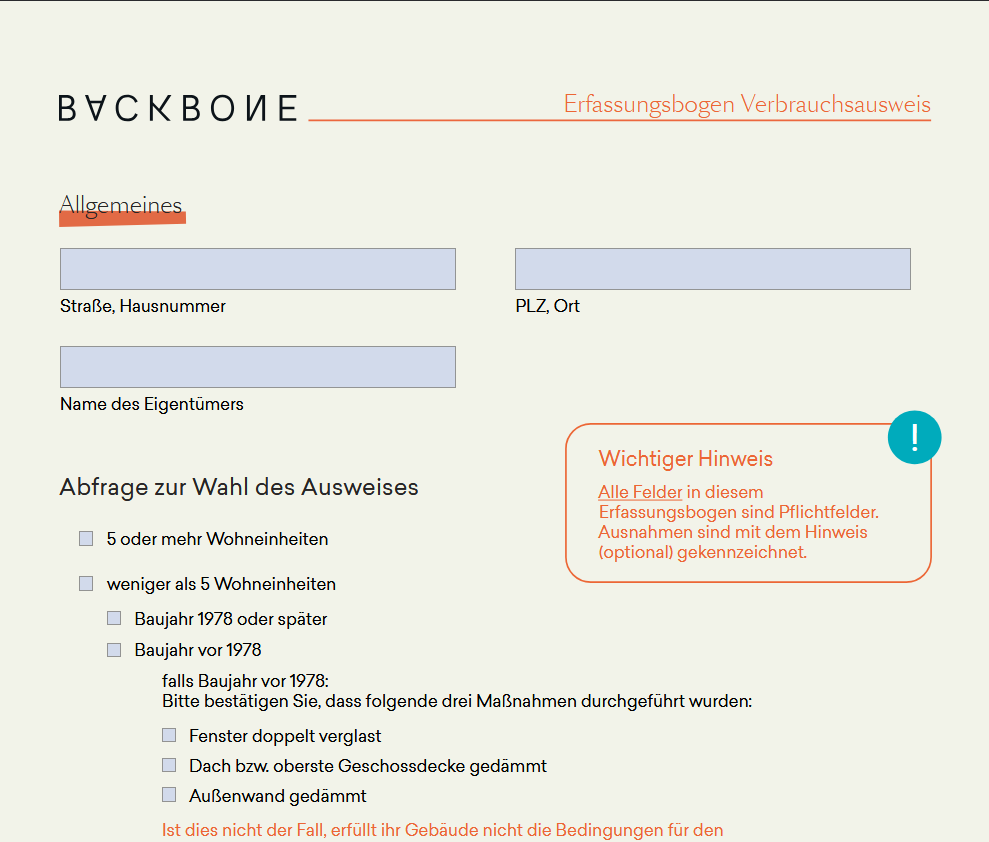Click the 'Abfrage zur Wahl des Ausweises' heading
The height and width of the screenshot is (842, 989).
click(239, 486)
